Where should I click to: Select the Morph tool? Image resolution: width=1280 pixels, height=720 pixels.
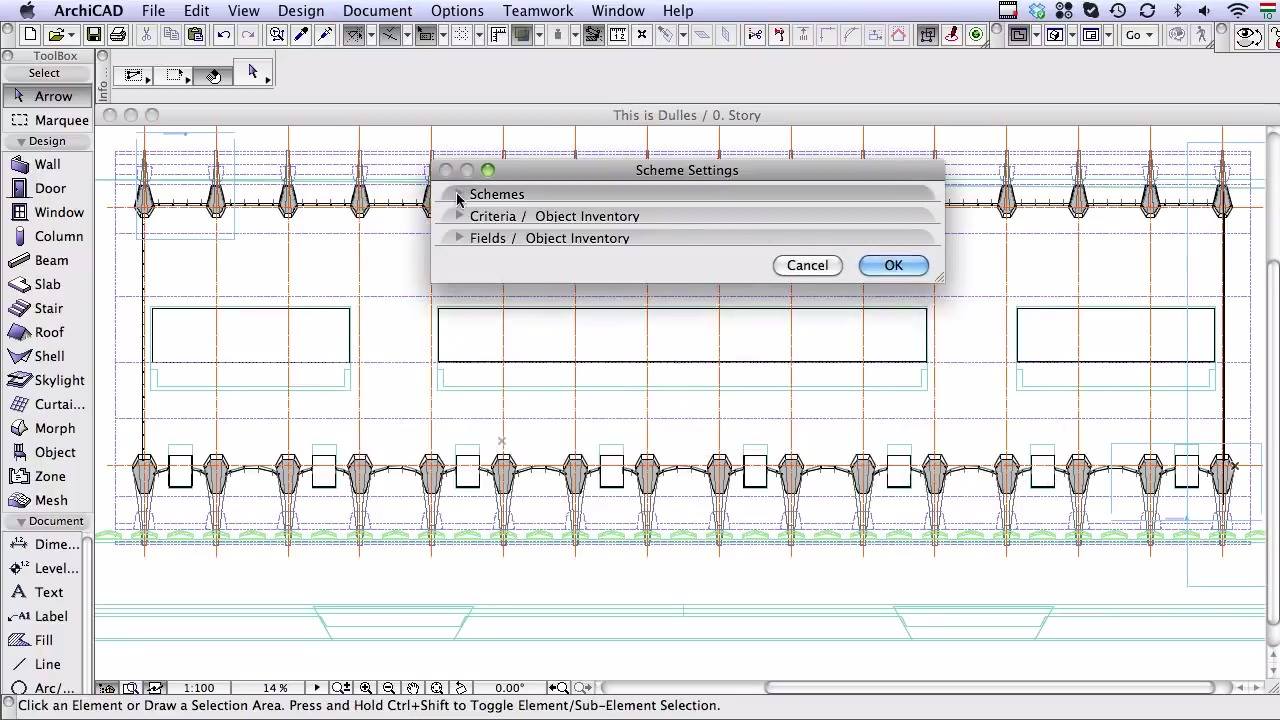coord(47,428)
